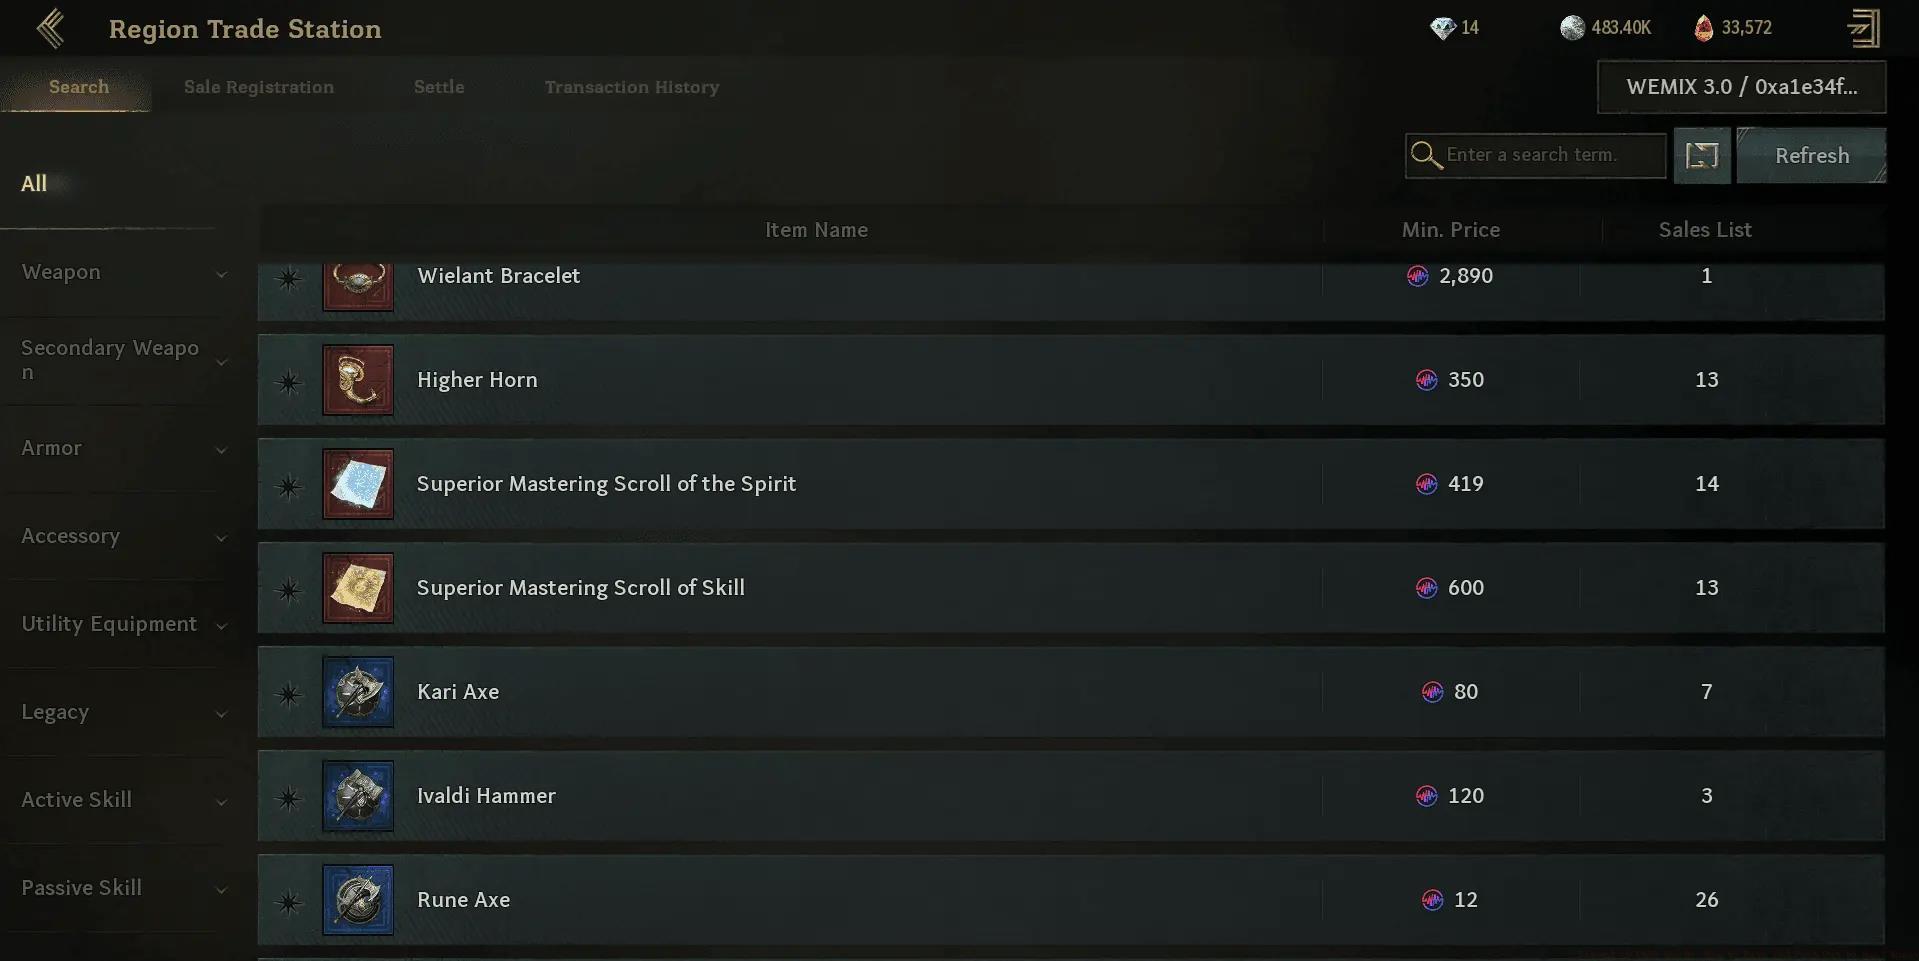Open the exit menu icon top right
The height and width of the screenshot is (961, 1919).
[x=1863, y=28]
